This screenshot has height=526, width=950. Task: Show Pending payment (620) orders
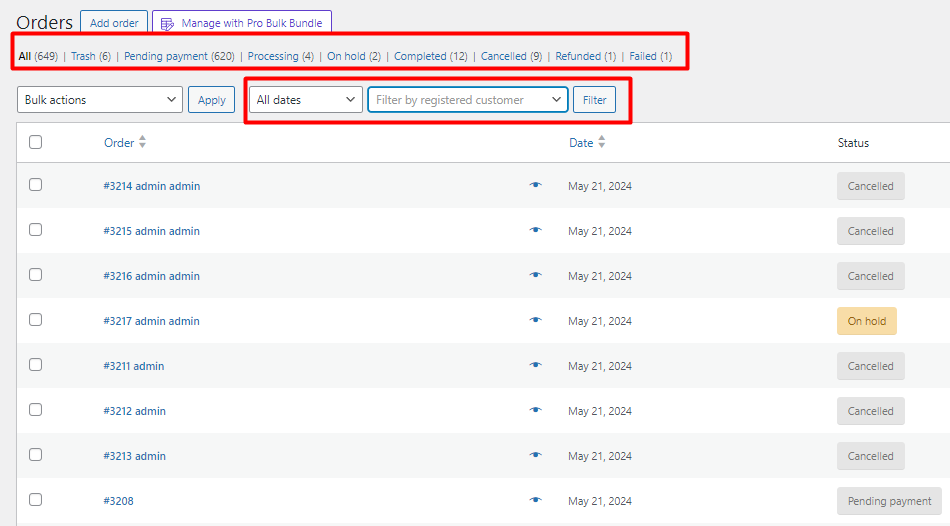179,56
